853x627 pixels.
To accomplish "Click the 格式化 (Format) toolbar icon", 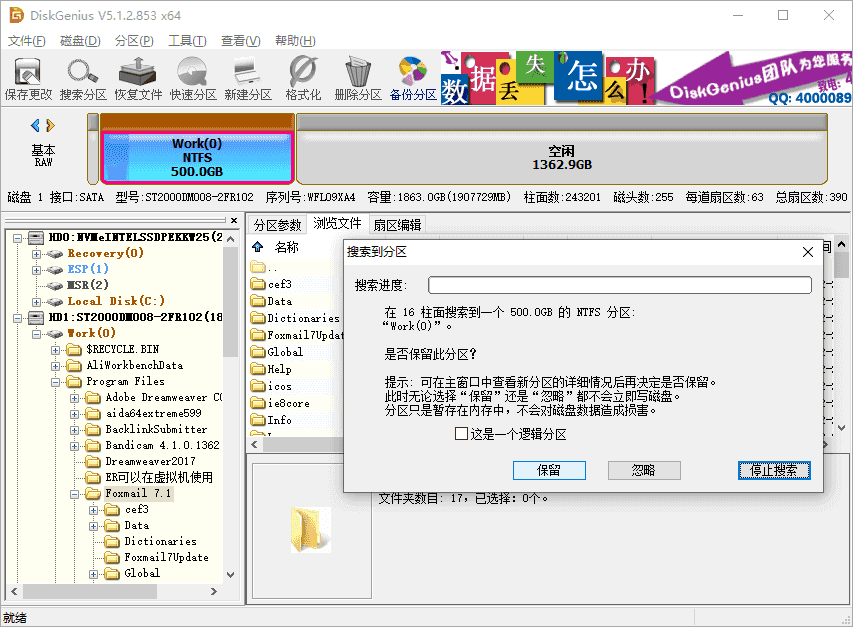I will 303,78.
